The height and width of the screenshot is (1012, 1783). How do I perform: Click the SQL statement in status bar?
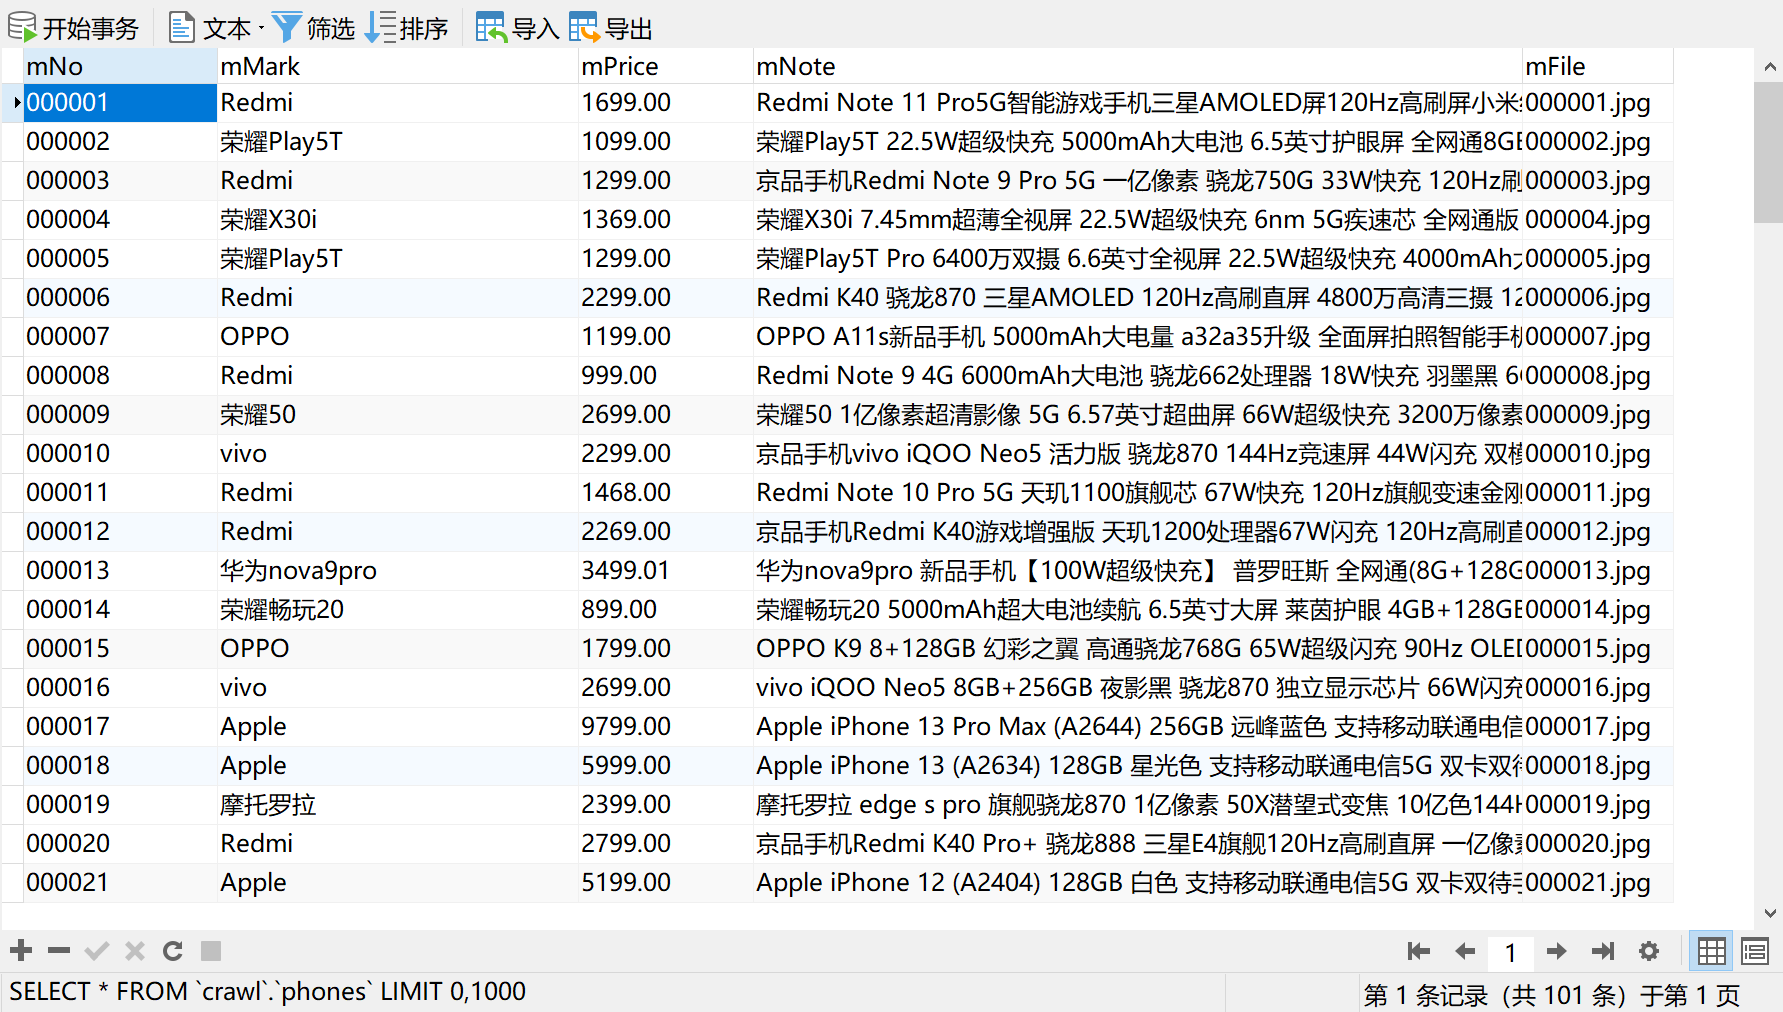click(x=267, y=992)
